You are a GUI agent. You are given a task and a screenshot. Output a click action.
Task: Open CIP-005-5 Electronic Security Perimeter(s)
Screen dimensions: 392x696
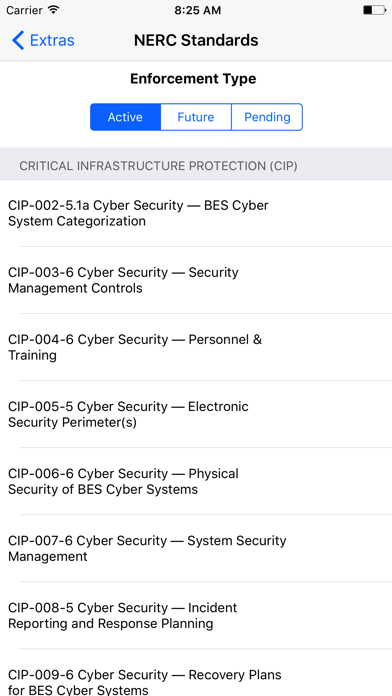click(196, 414)
